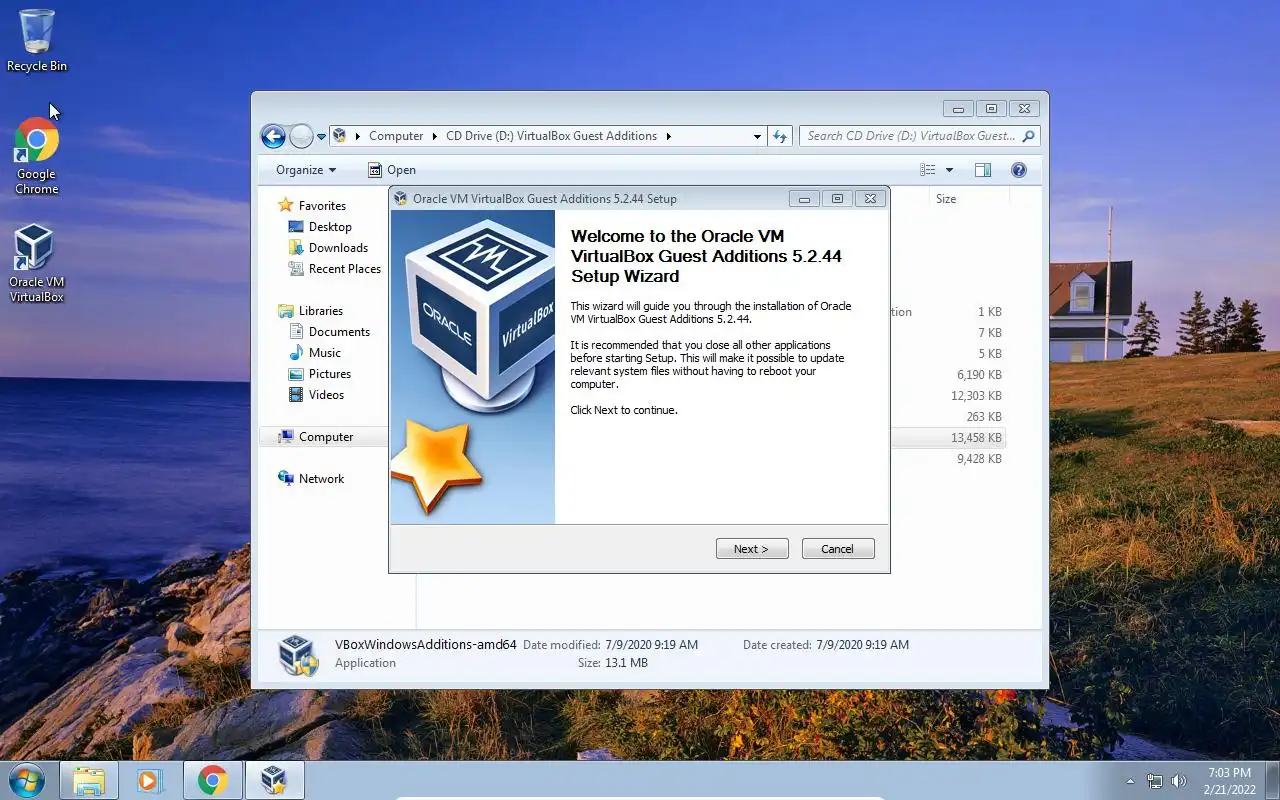Close the Guest Additions setup dialog
This screenshot has width=1280, height=800.
point(870,199)
